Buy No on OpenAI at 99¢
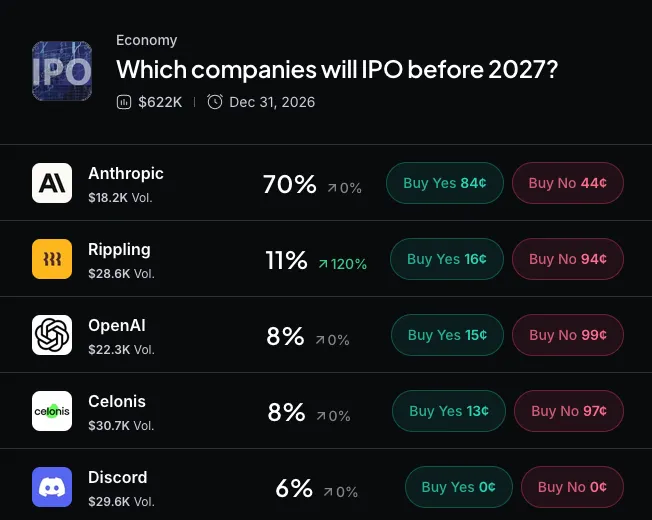 click(x=568, y=335)
